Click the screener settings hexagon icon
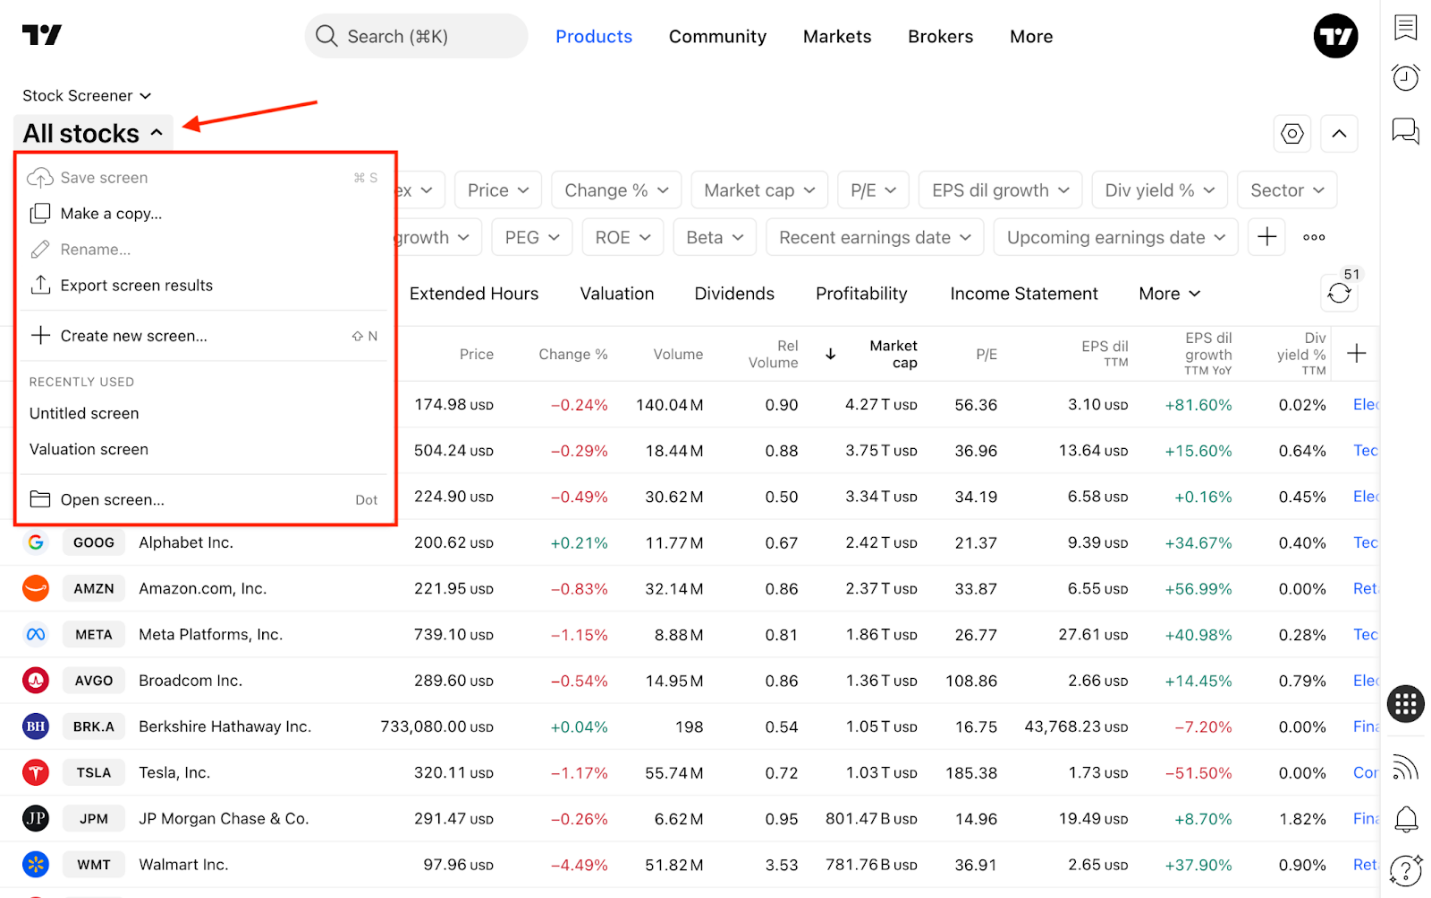Screen dimensions: 1431x898 (x=1292, y=133)
